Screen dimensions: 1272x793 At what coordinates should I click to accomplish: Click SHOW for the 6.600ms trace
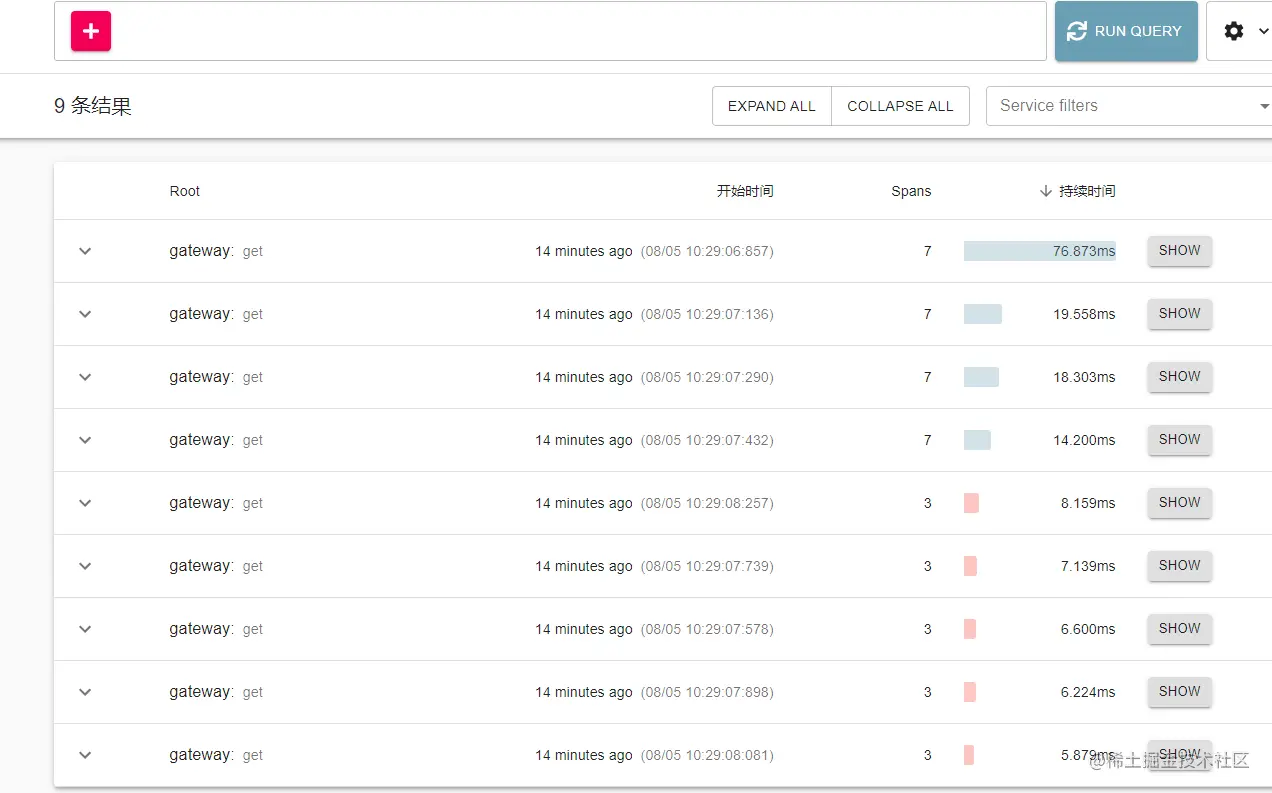coord(1180,629)
